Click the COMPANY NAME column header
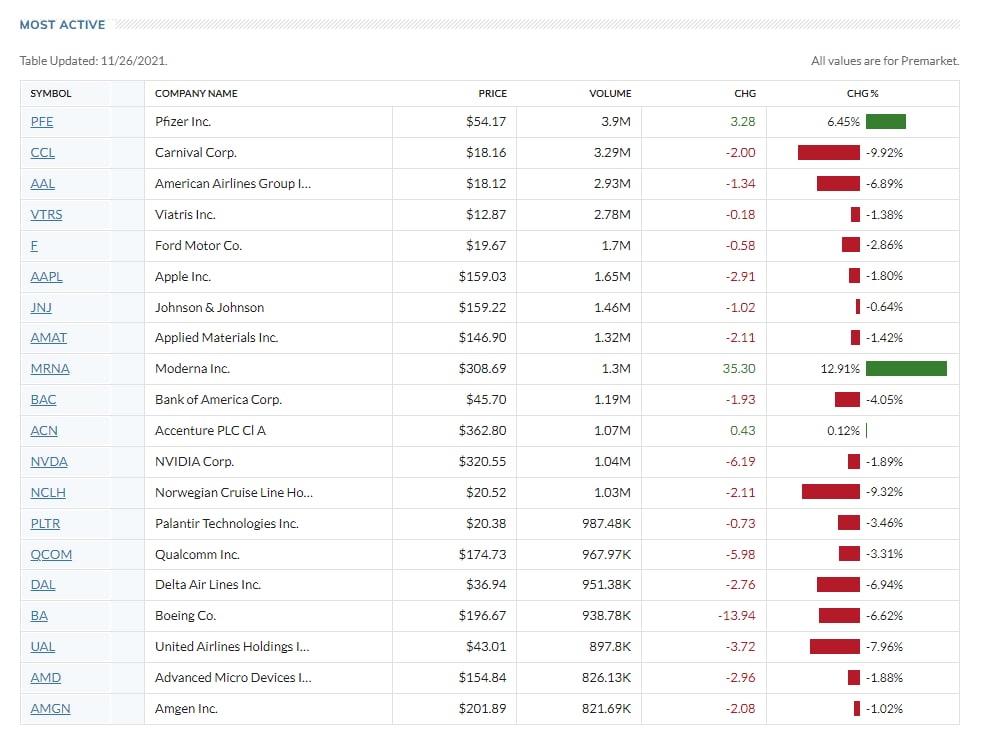 tap(196, 93)
